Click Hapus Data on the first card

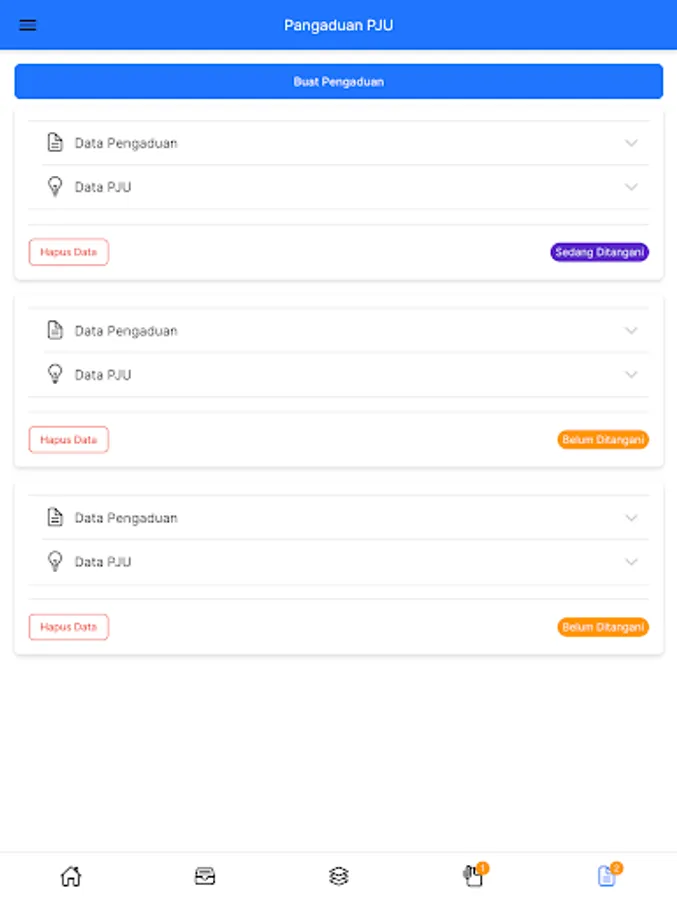click(x=68, y=252)
